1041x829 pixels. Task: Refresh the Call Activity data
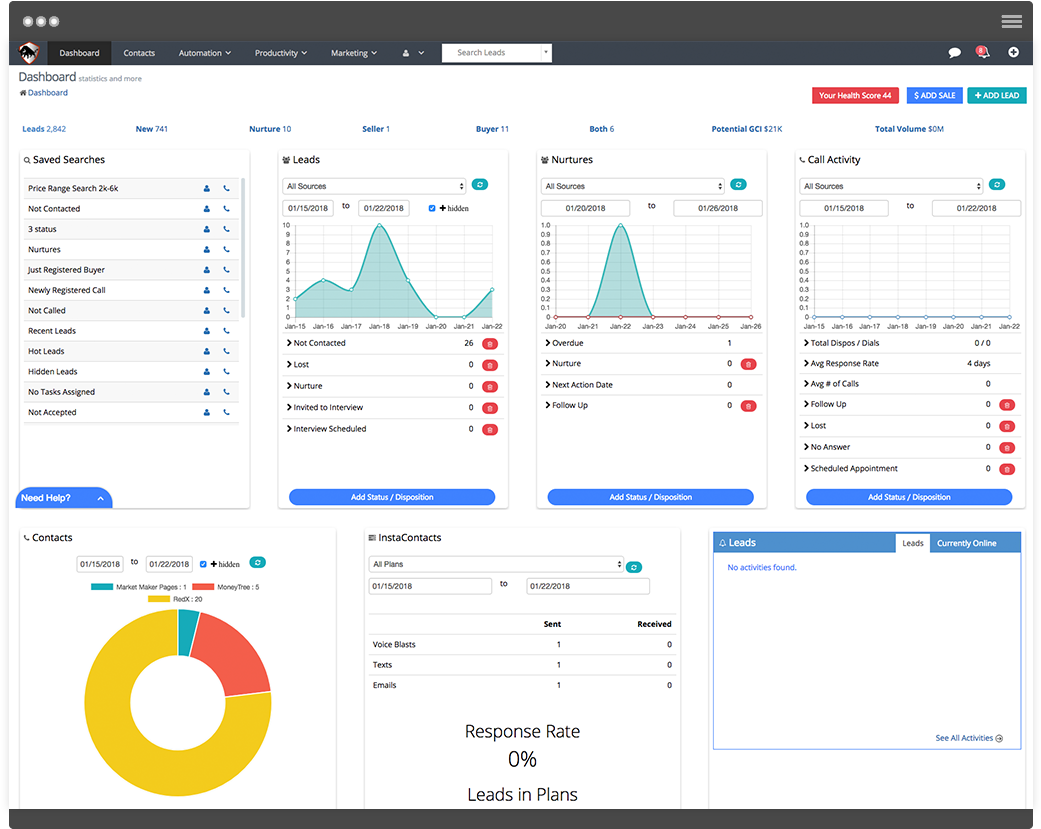pos(999,185)
